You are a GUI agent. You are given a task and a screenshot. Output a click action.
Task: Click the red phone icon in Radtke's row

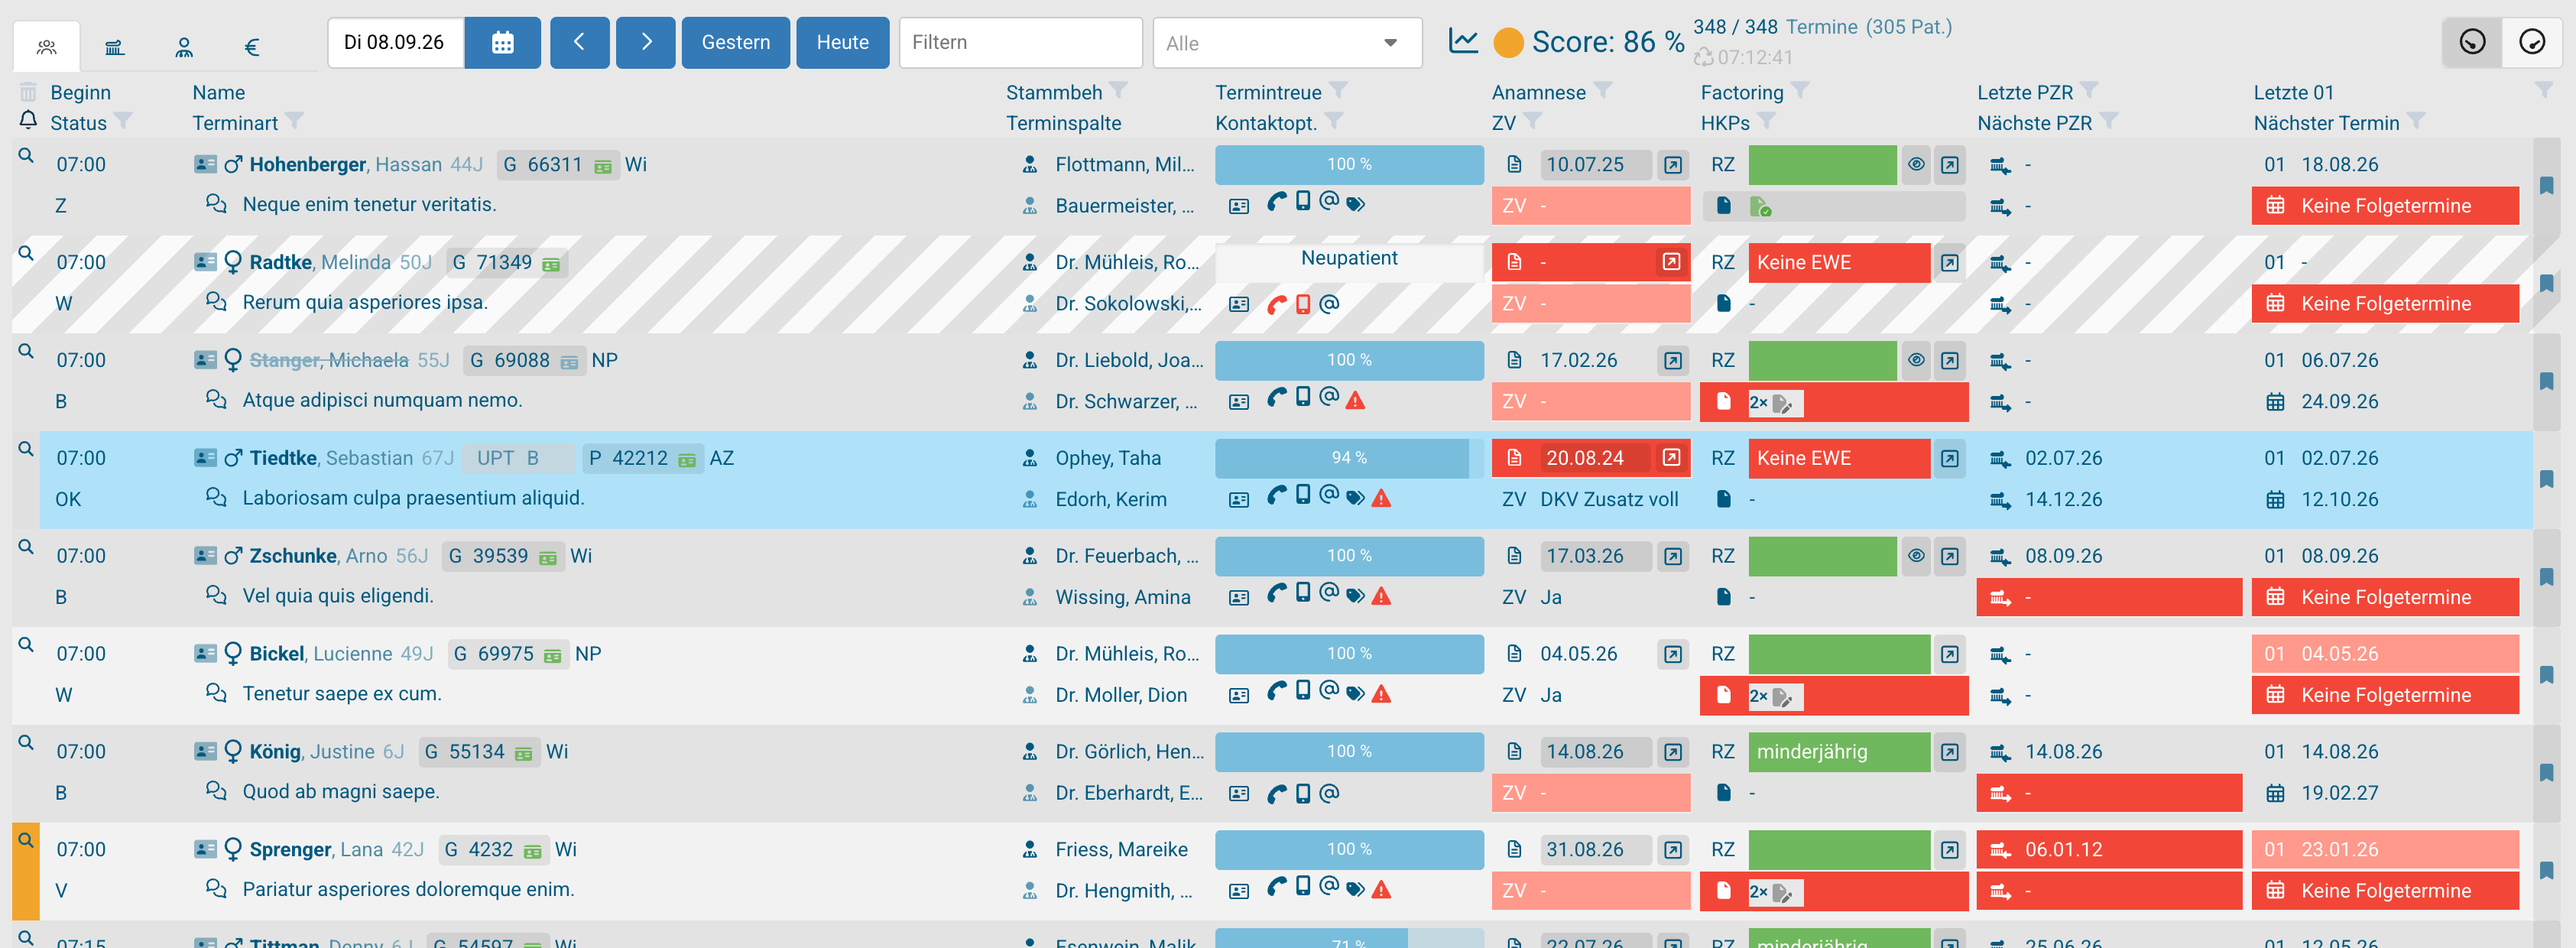(x=1276, y=304)
